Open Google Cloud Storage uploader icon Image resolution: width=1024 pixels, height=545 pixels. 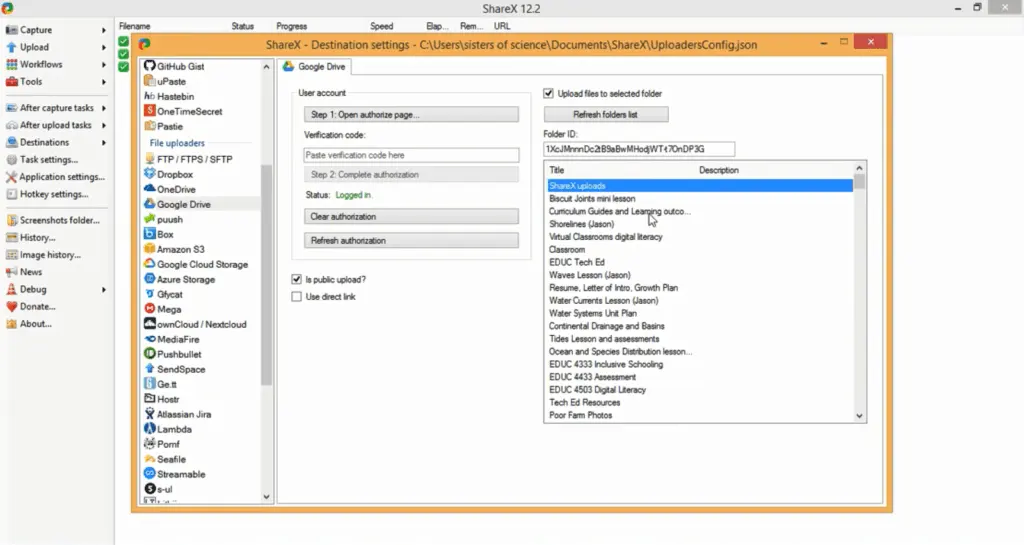tap(150, 264)
